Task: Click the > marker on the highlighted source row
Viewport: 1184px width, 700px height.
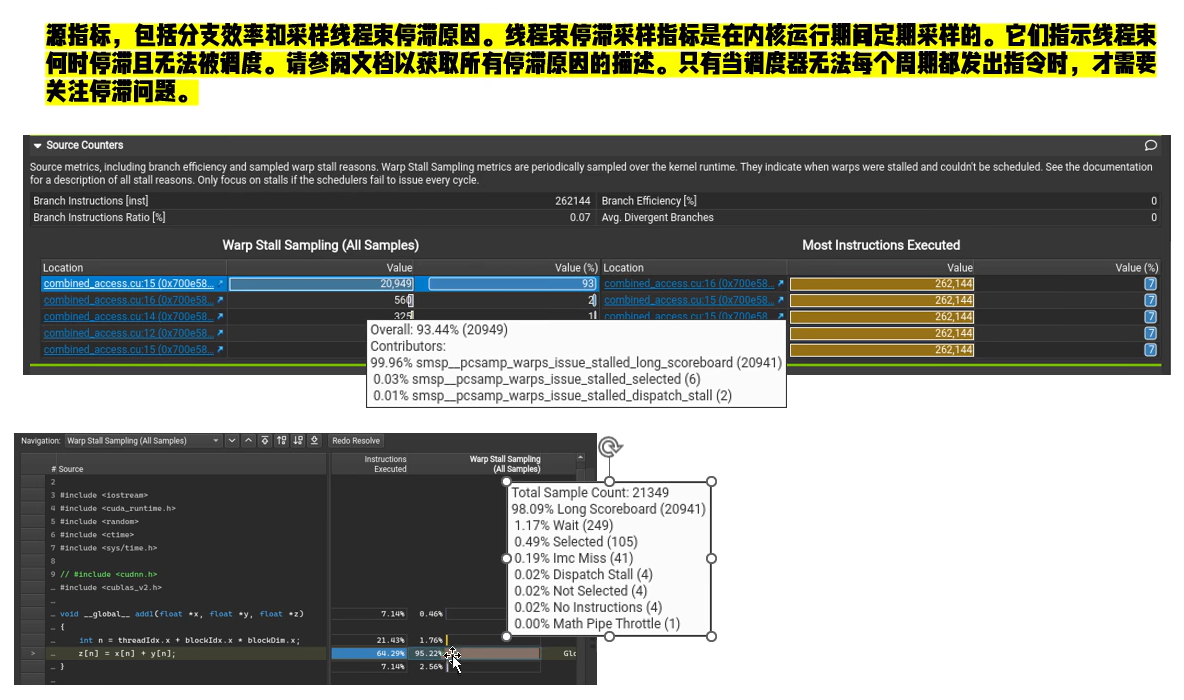Action: [x=32, y=653]
